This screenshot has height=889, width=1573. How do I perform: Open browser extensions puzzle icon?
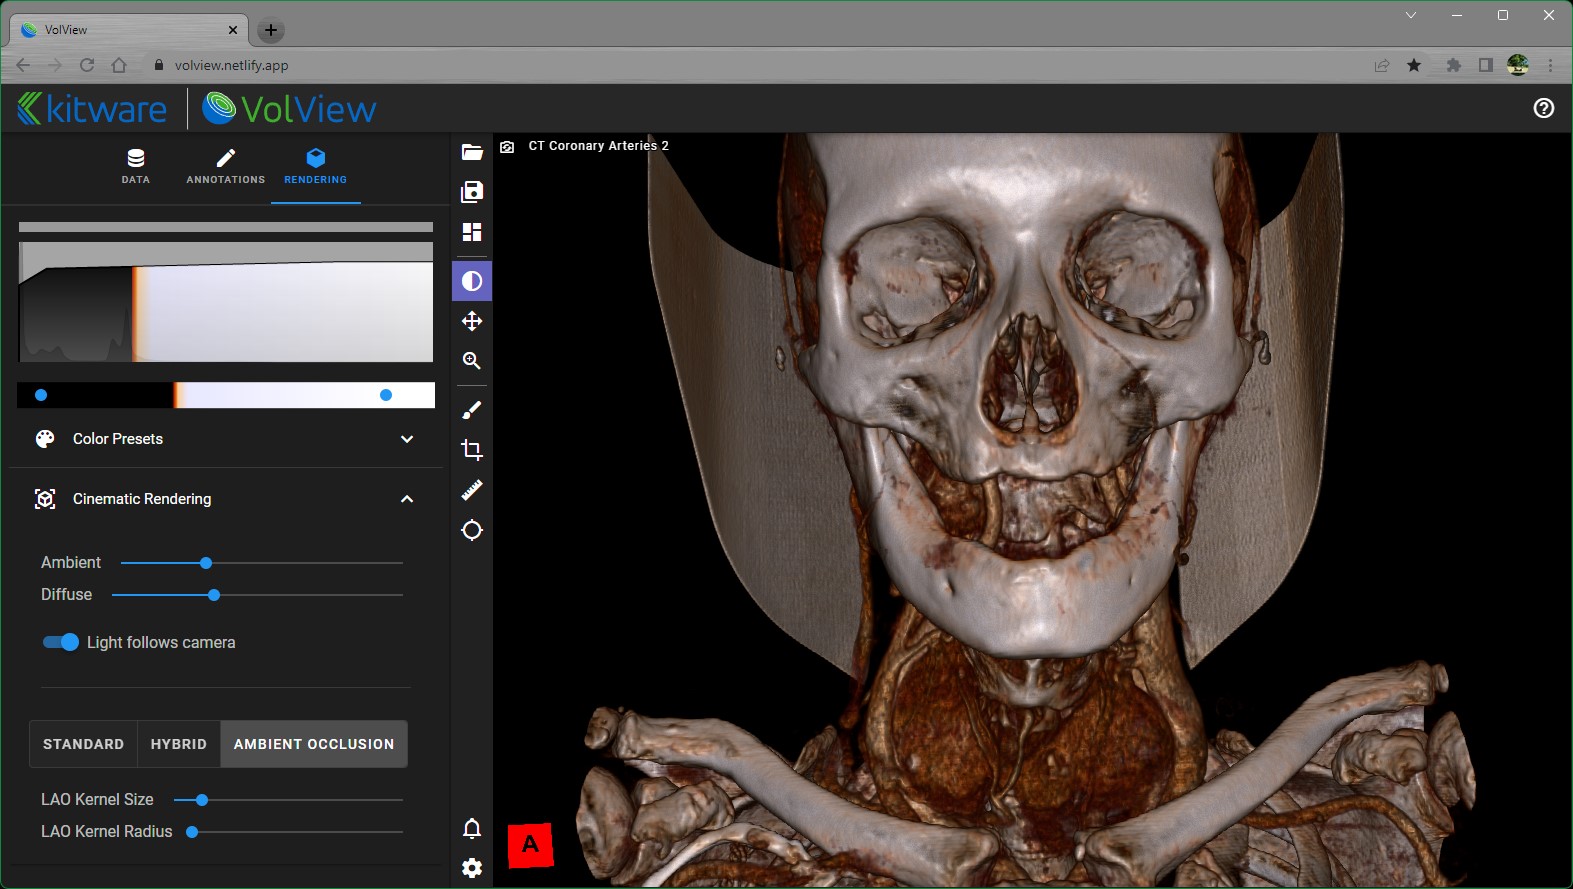1453,65
